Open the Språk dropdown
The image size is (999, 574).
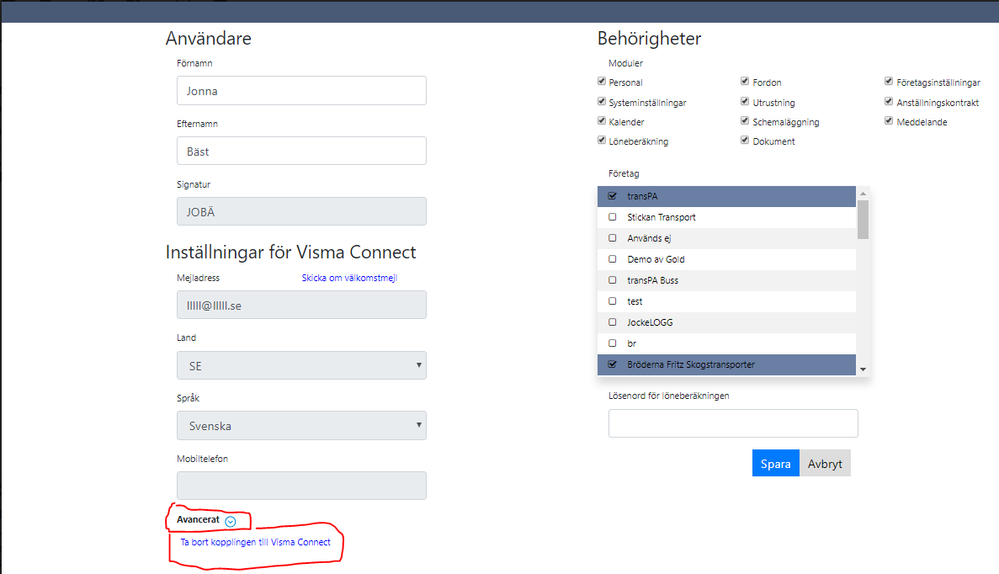(x=301, y=426)
